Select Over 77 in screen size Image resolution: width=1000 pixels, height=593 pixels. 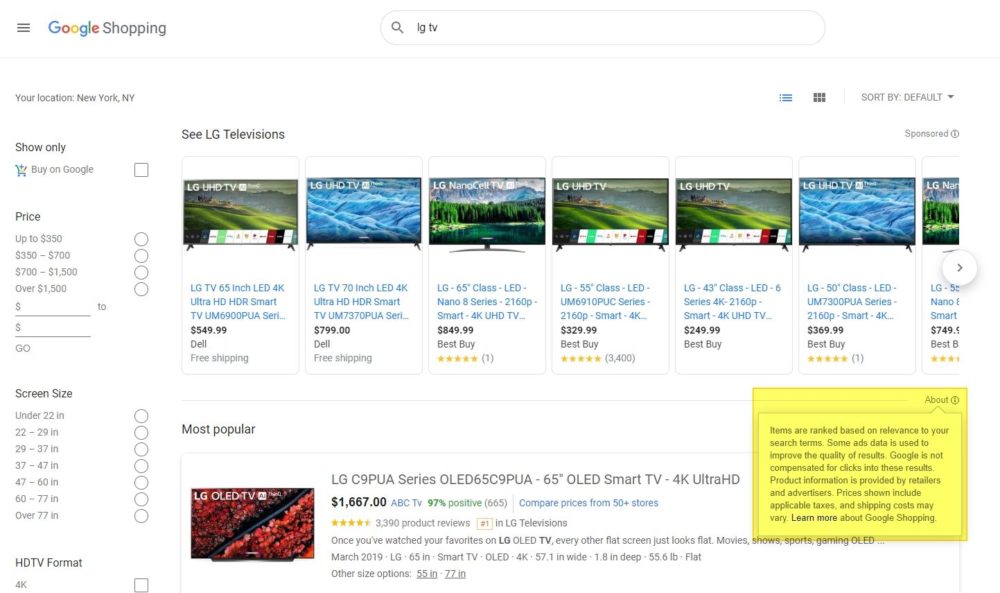(x=142, y=515)
